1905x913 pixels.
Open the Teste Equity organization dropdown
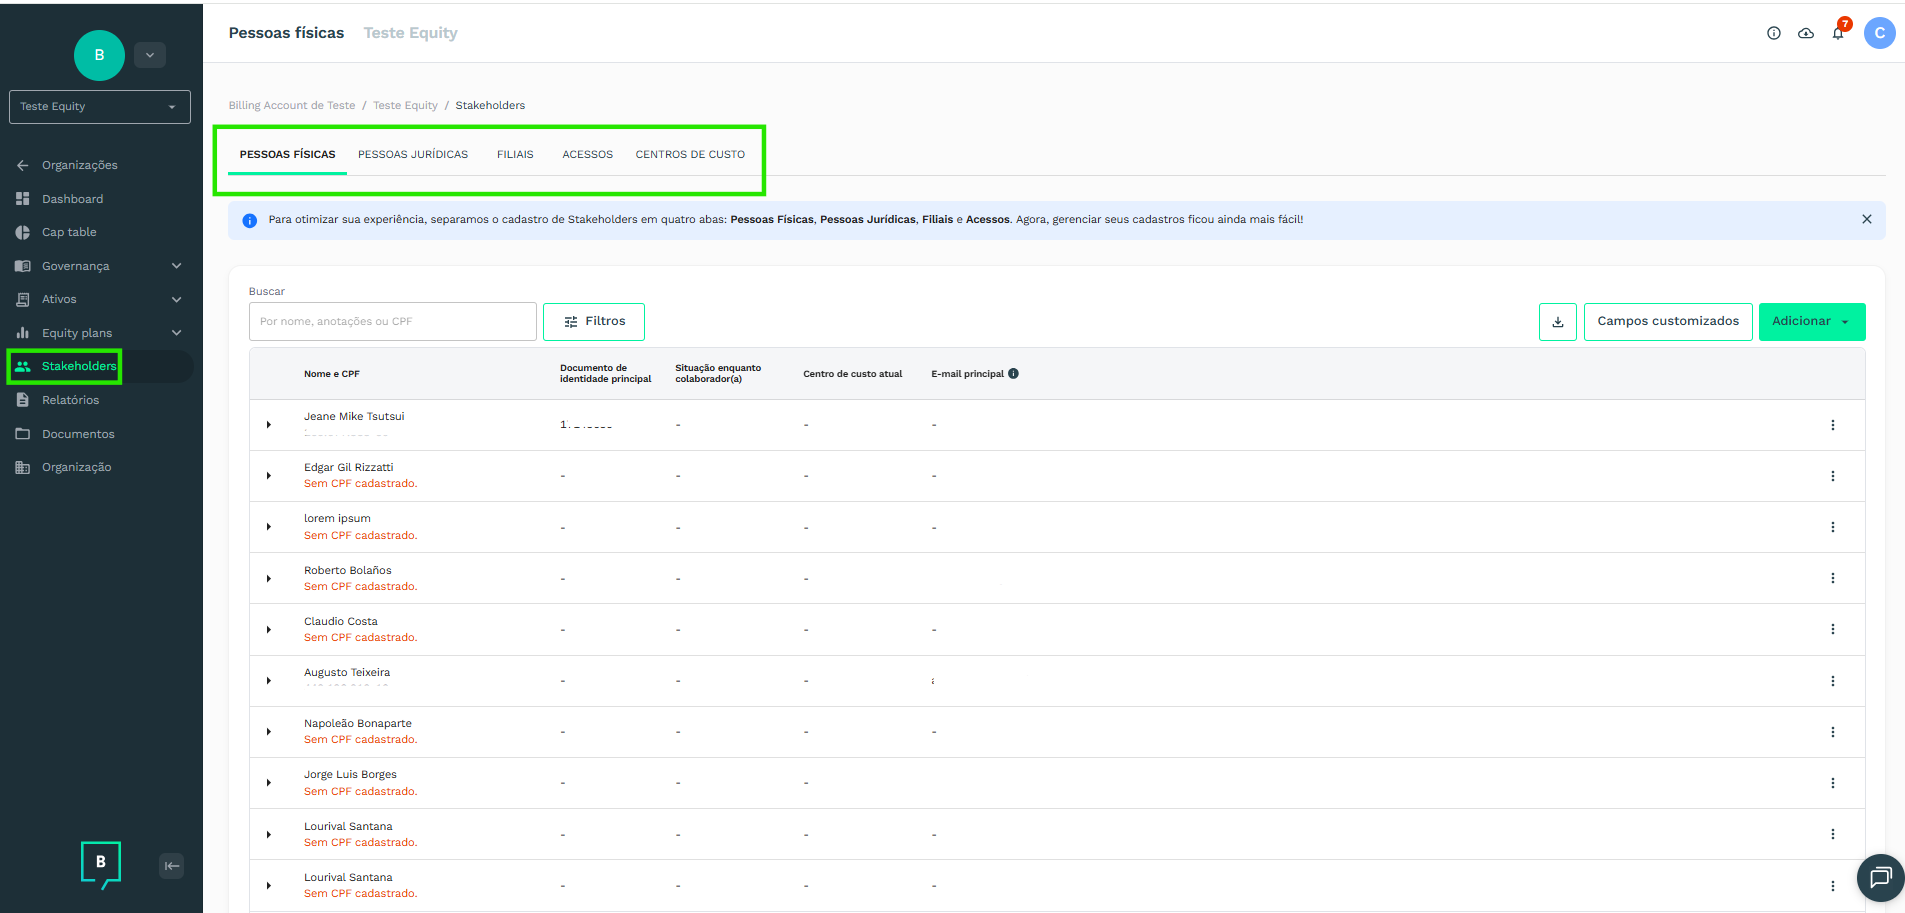pyautogui.click(x=99, y=107)
